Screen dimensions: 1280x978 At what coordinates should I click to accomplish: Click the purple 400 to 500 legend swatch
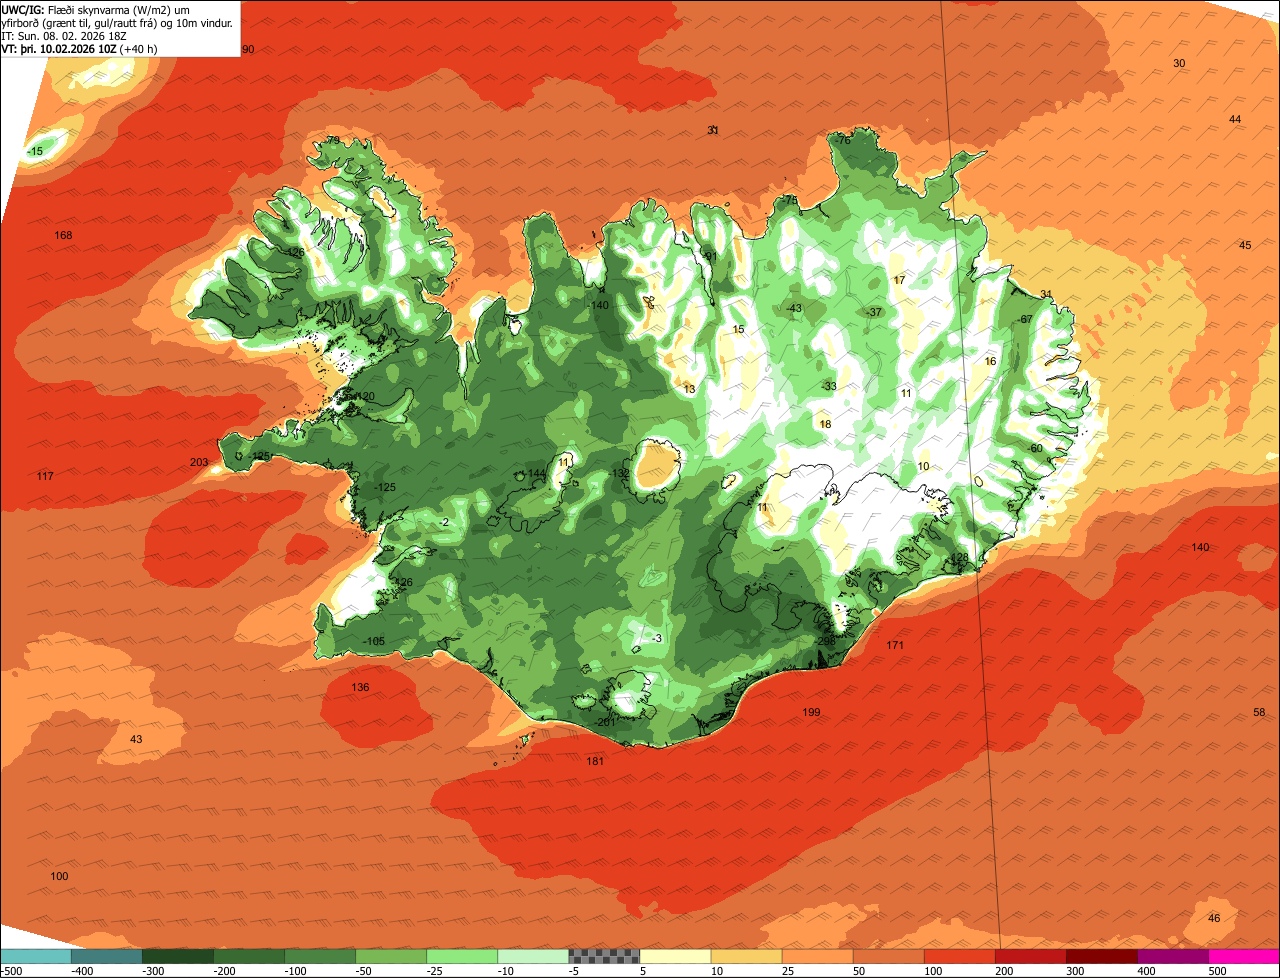1172,956
